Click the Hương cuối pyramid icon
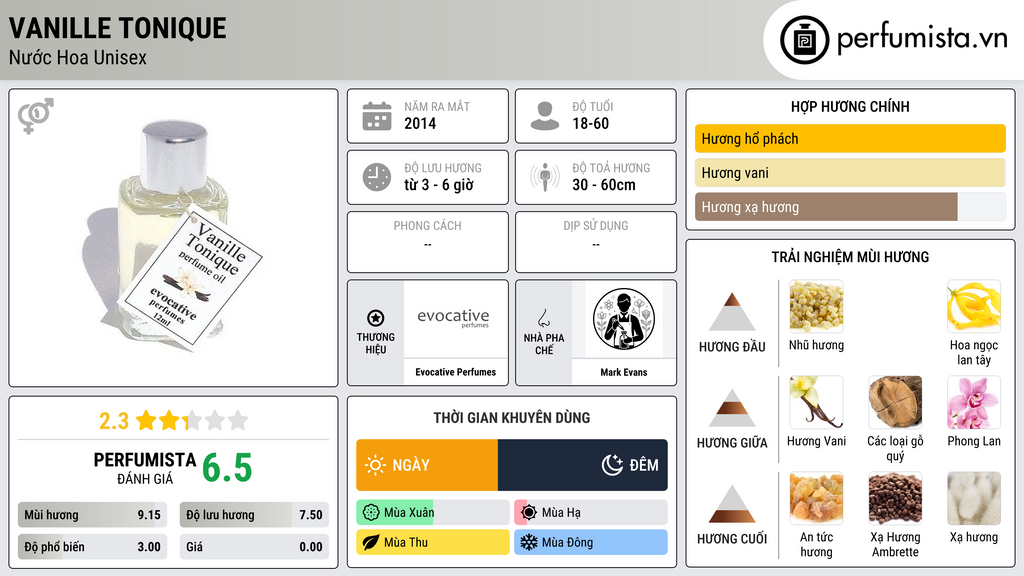1024x576 pixels. (732, 504)
